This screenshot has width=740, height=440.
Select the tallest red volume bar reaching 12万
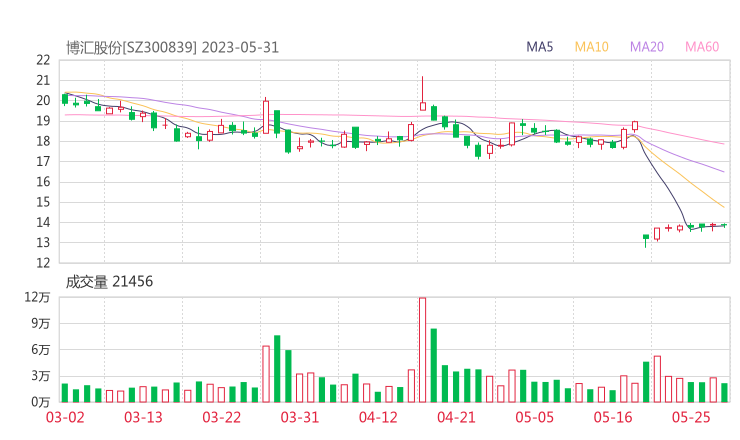422,350
